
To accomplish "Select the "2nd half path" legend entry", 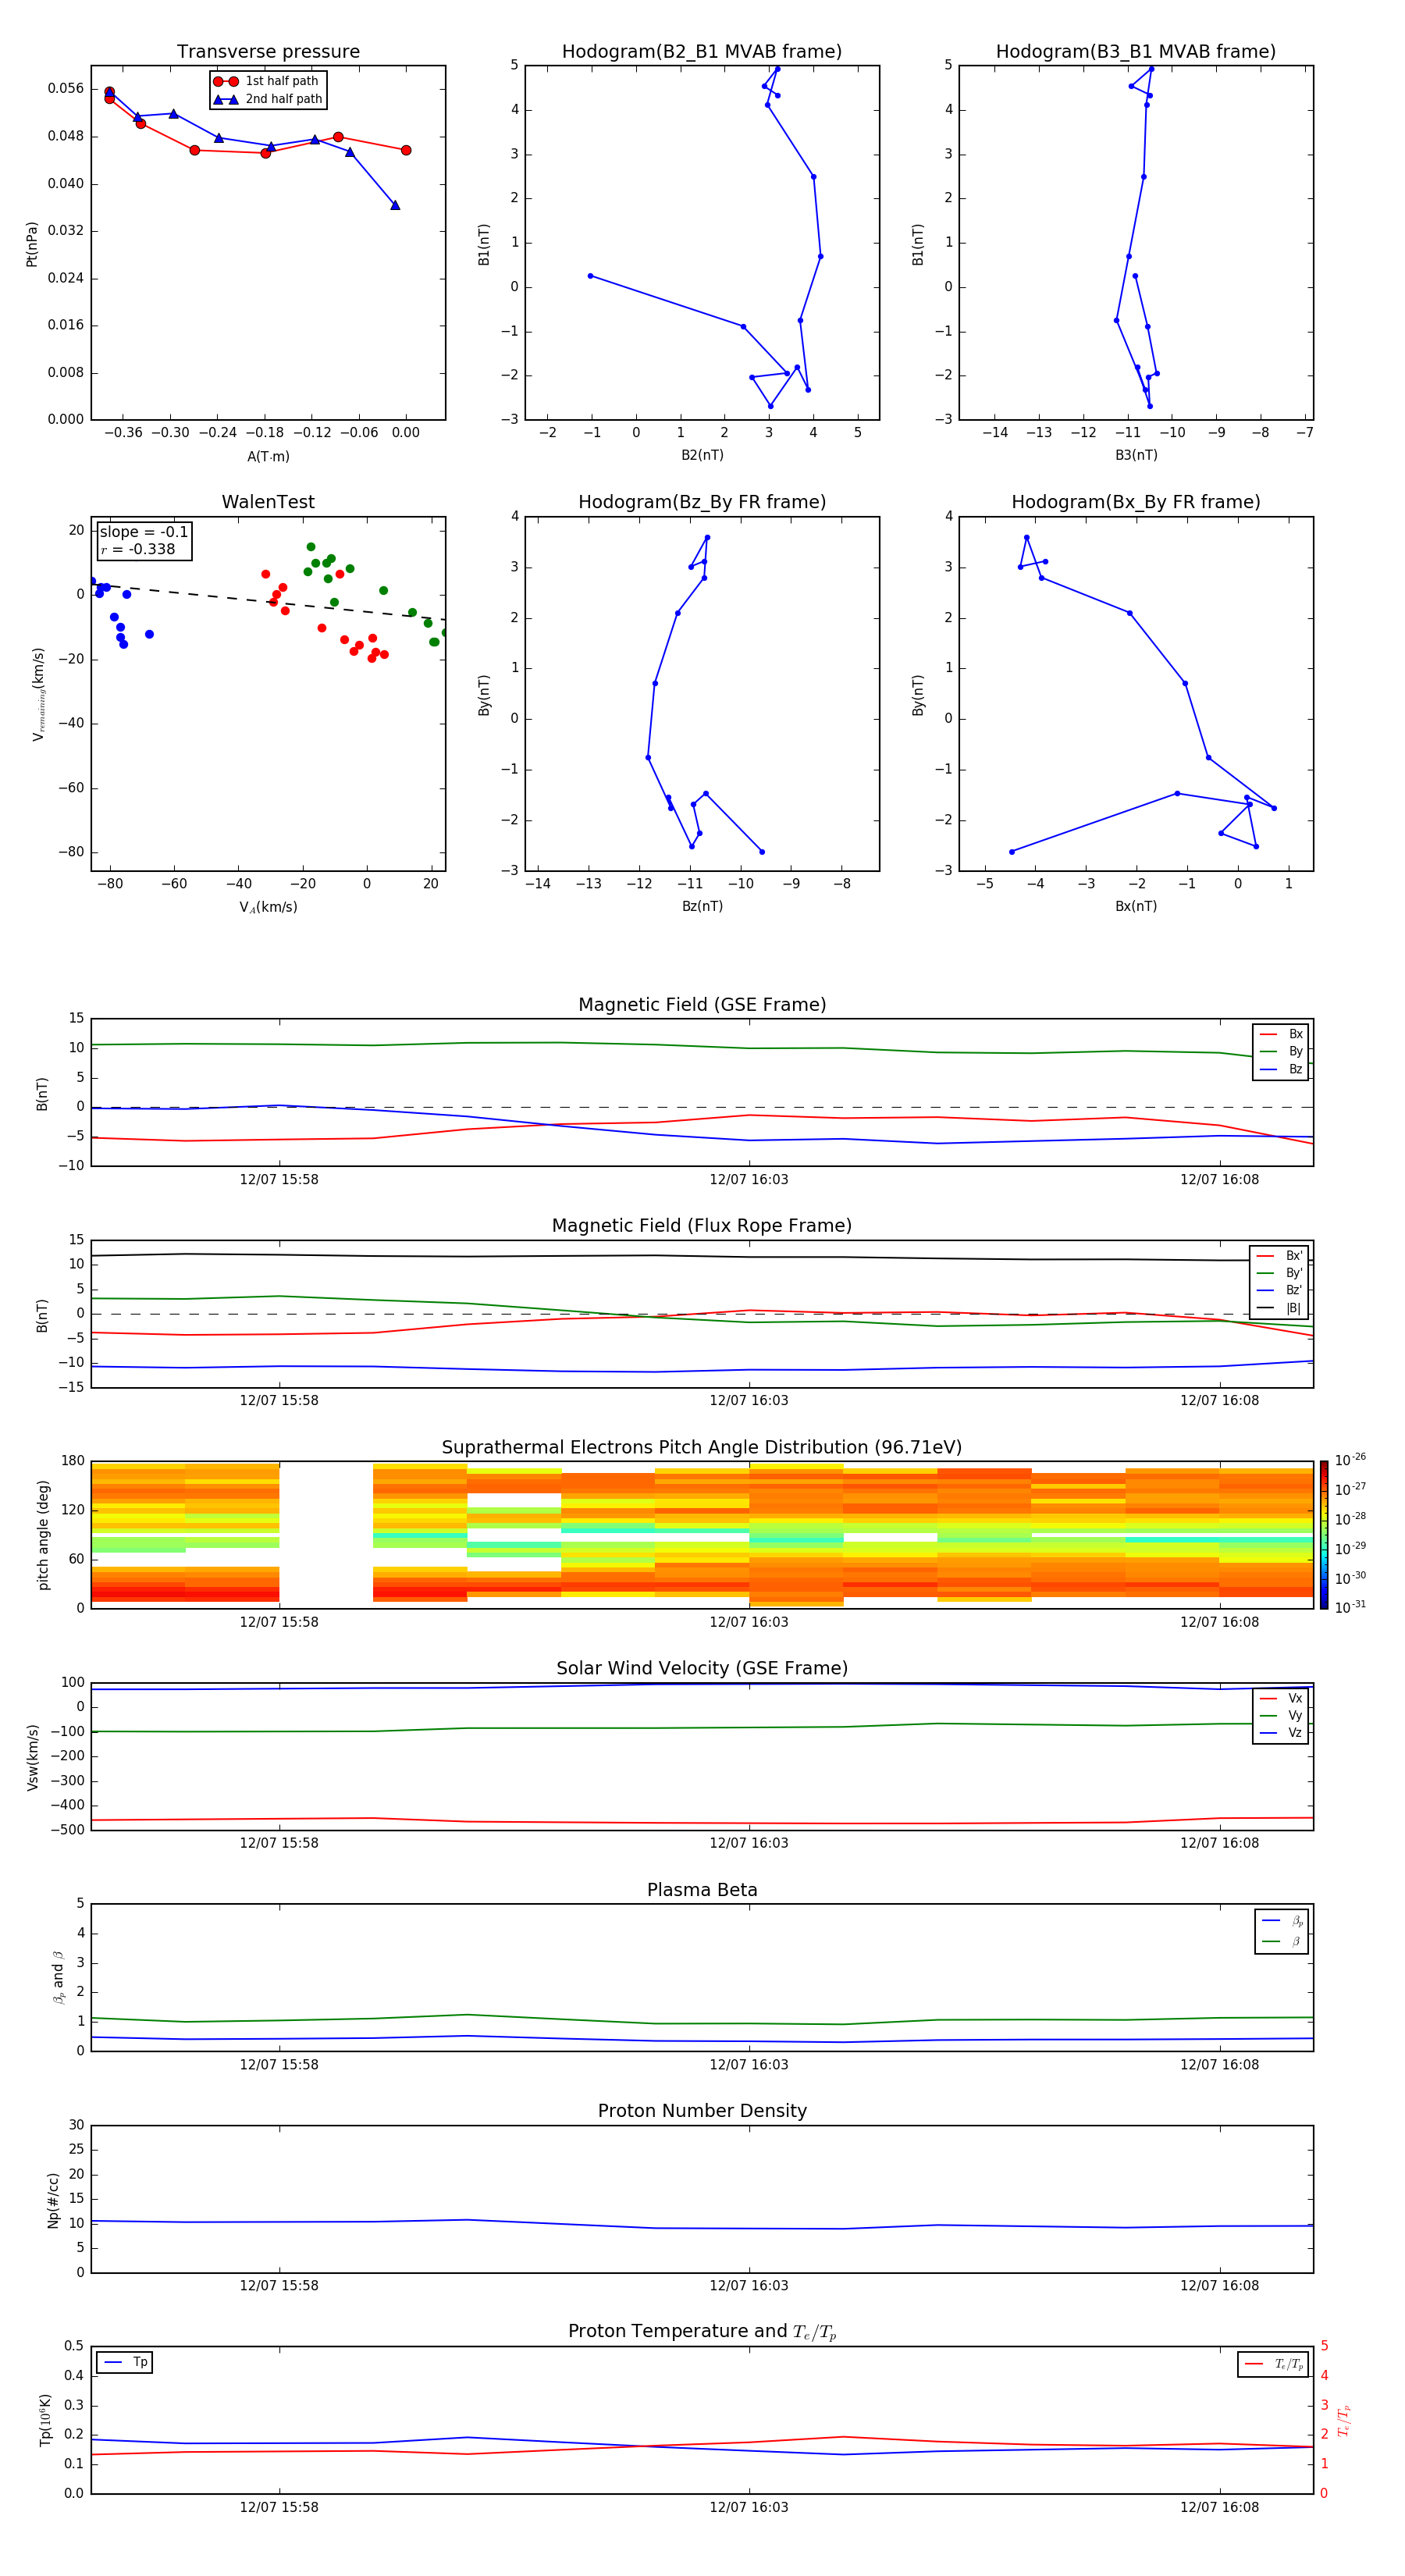I will coord(267,99).
